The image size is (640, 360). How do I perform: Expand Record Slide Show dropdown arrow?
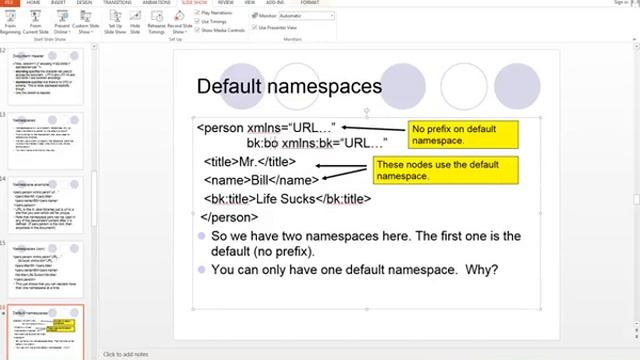(186, 32)
